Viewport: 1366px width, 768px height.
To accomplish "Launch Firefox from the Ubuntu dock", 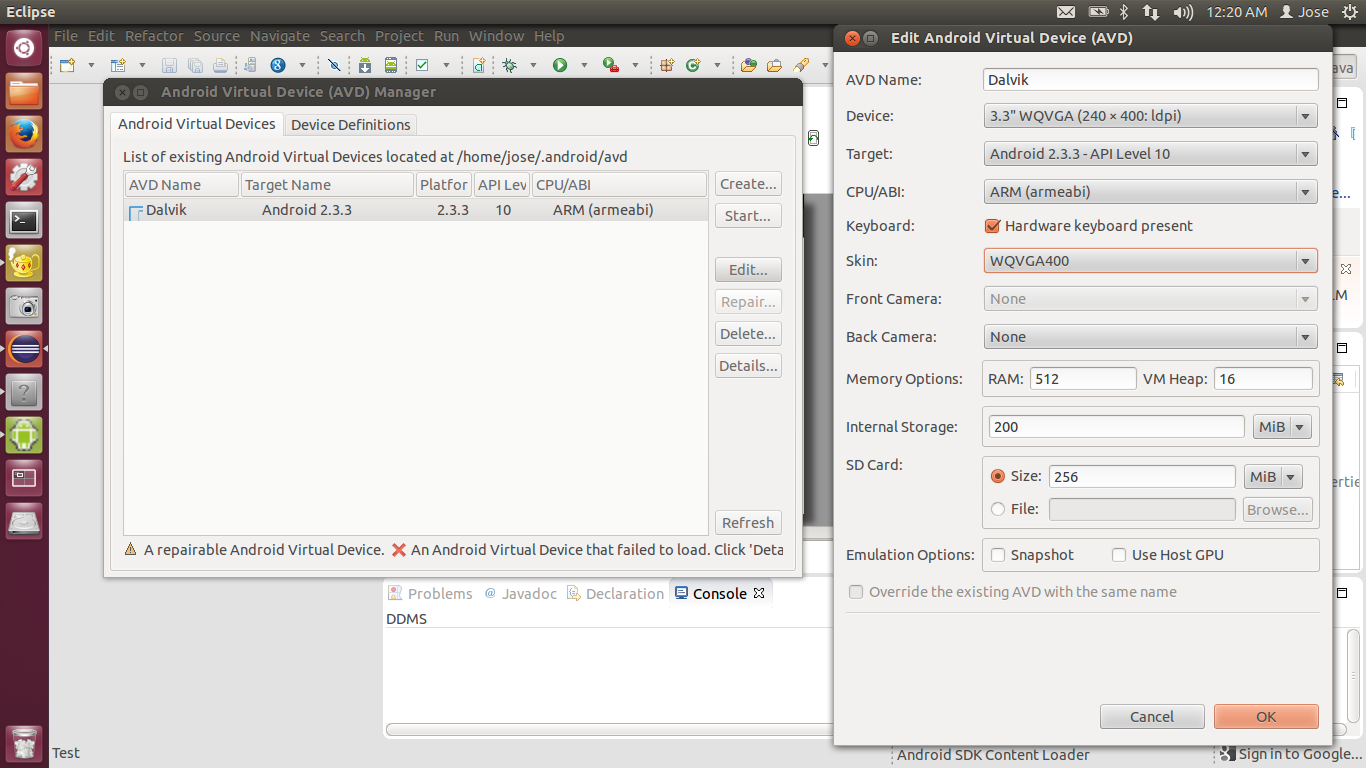I will (24, 132).
